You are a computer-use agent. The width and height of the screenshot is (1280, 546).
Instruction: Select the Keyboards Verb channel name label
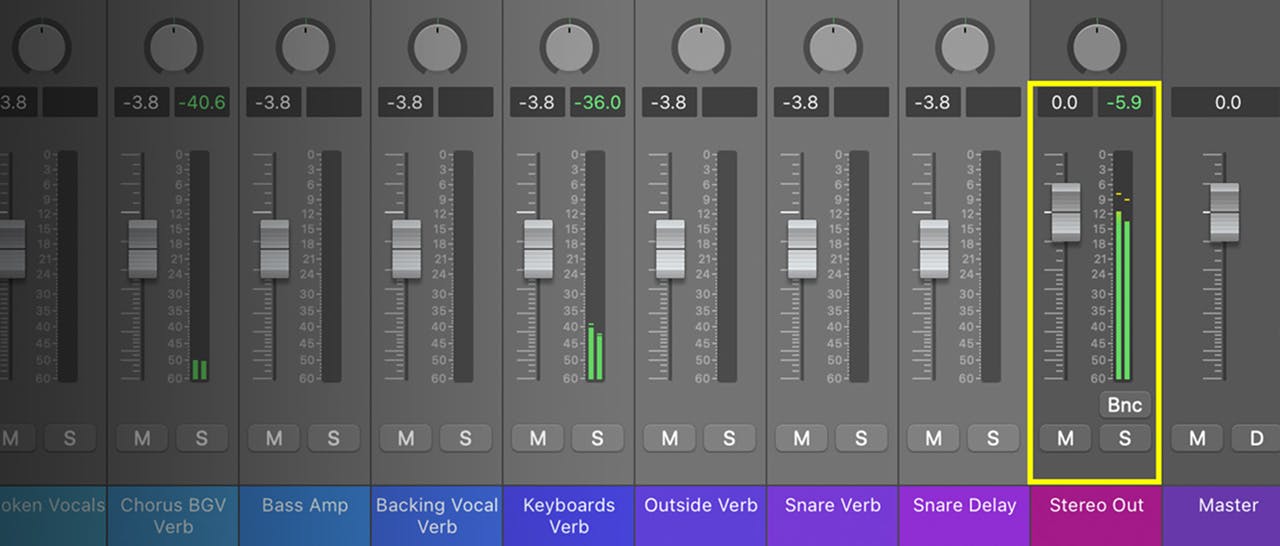pyautogui.click(x=569, y=515)
